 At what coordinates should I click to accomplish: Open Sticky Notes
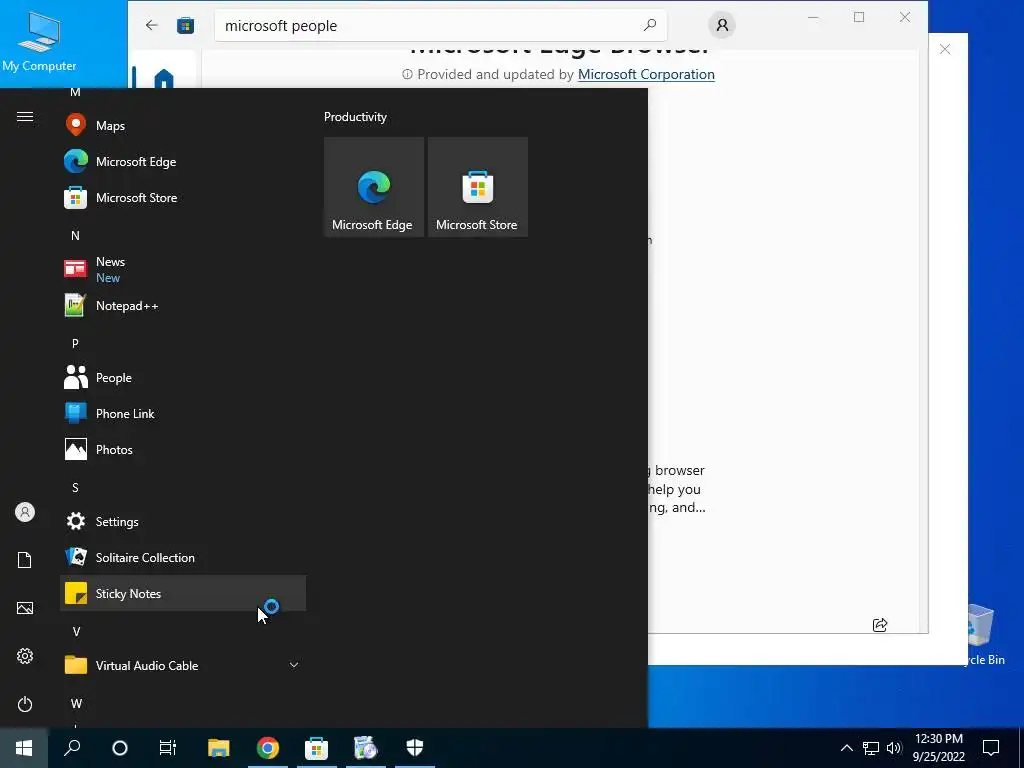pyautogui.click(x=183, y=593)
